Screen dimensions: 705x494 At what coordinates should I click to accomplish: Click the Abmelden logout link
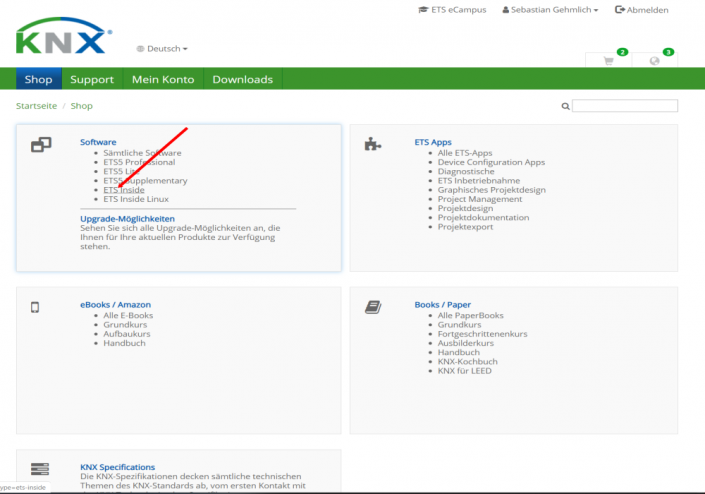click(x=642, y=10)
